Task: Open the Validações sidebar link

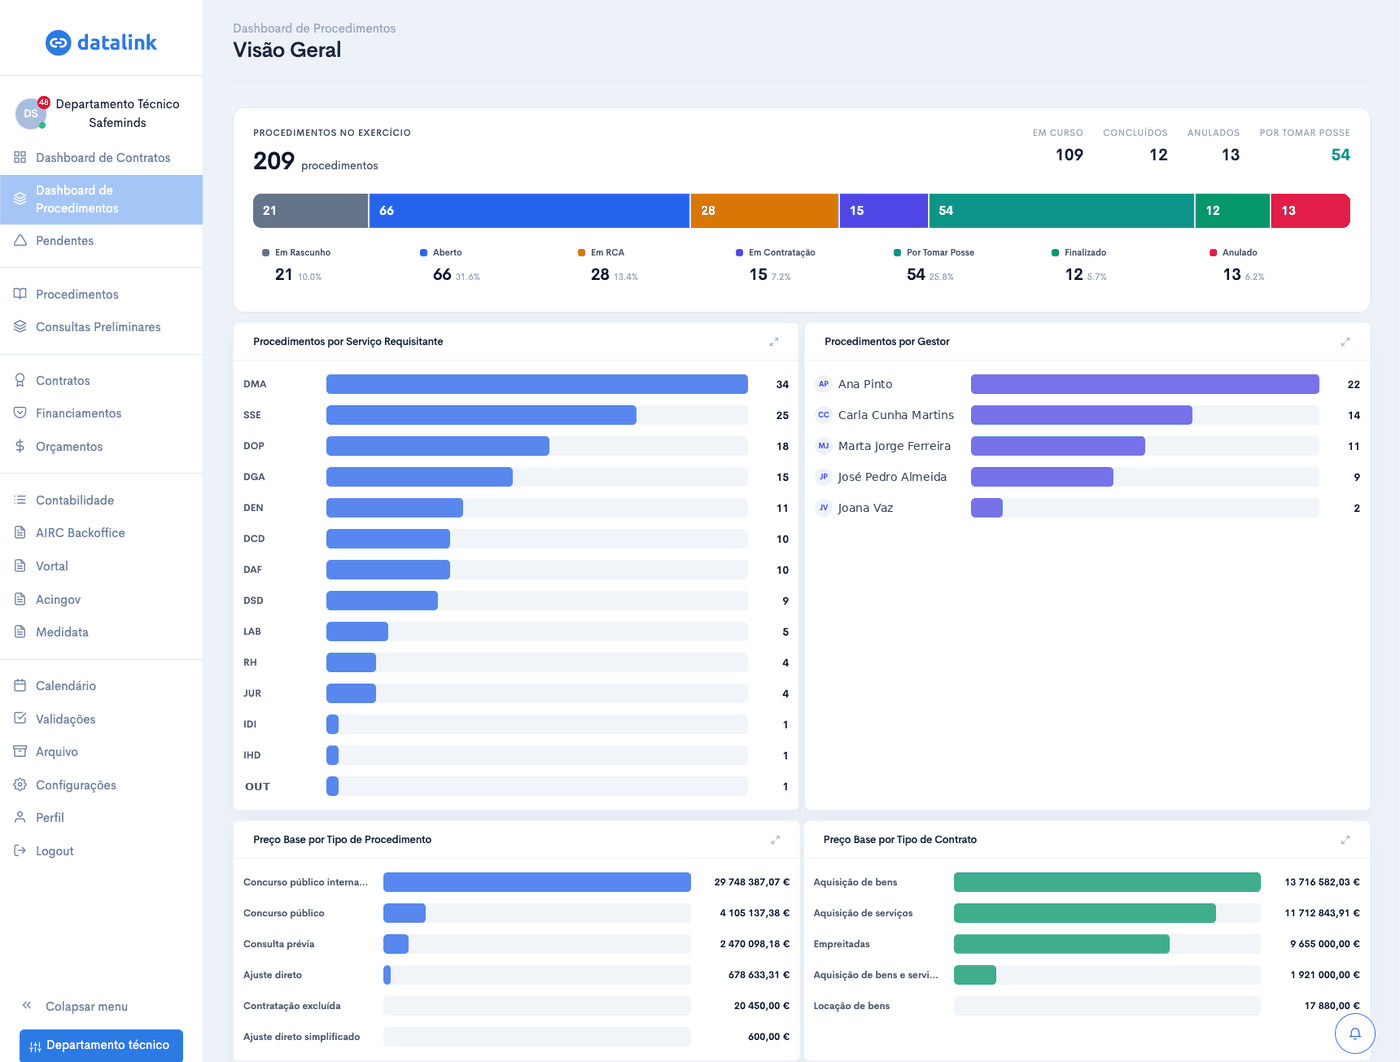Action: click(x=101, y=718)
